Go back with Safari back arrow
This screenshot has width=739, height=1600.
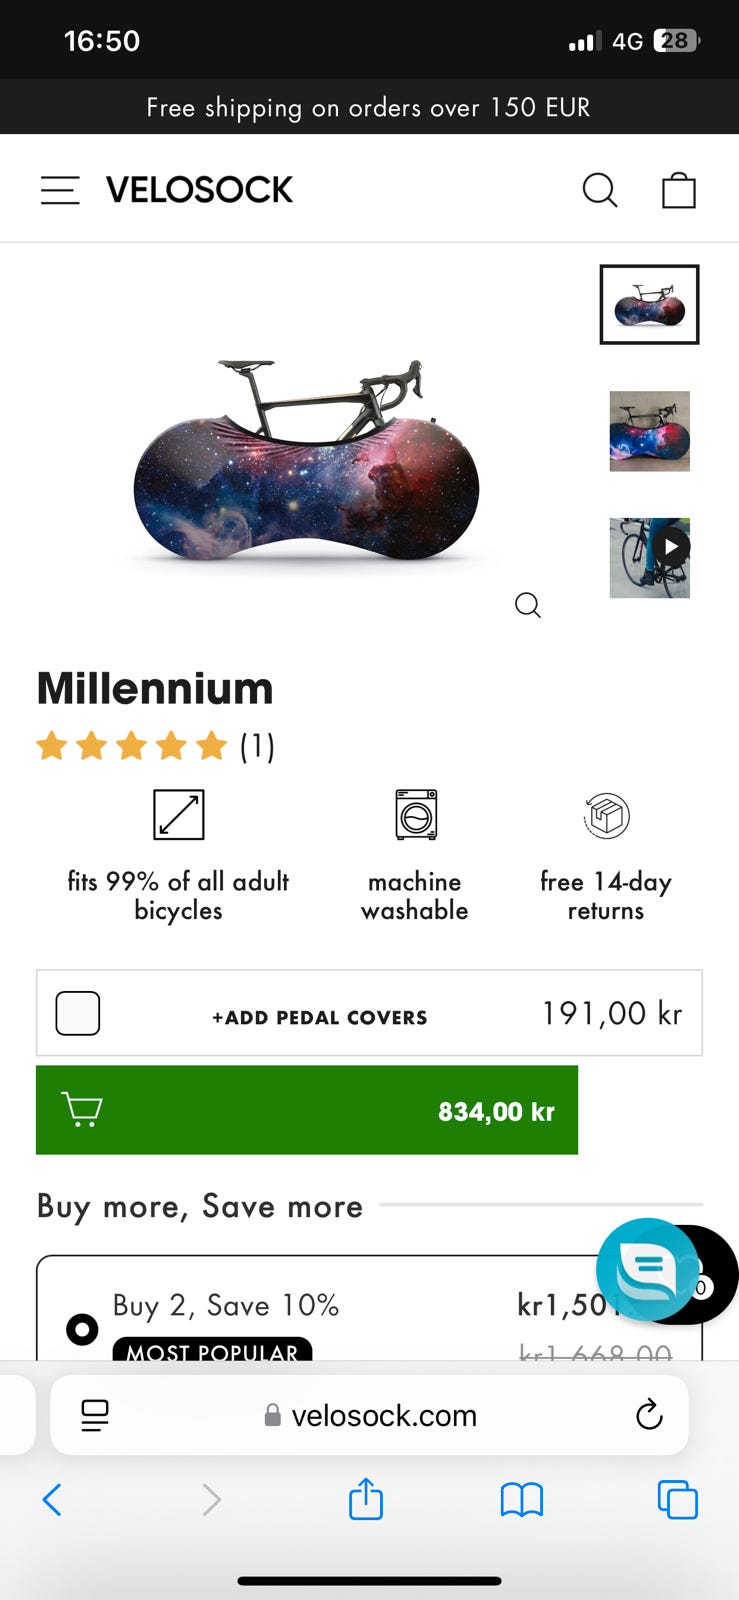[x=52, y=1500]
